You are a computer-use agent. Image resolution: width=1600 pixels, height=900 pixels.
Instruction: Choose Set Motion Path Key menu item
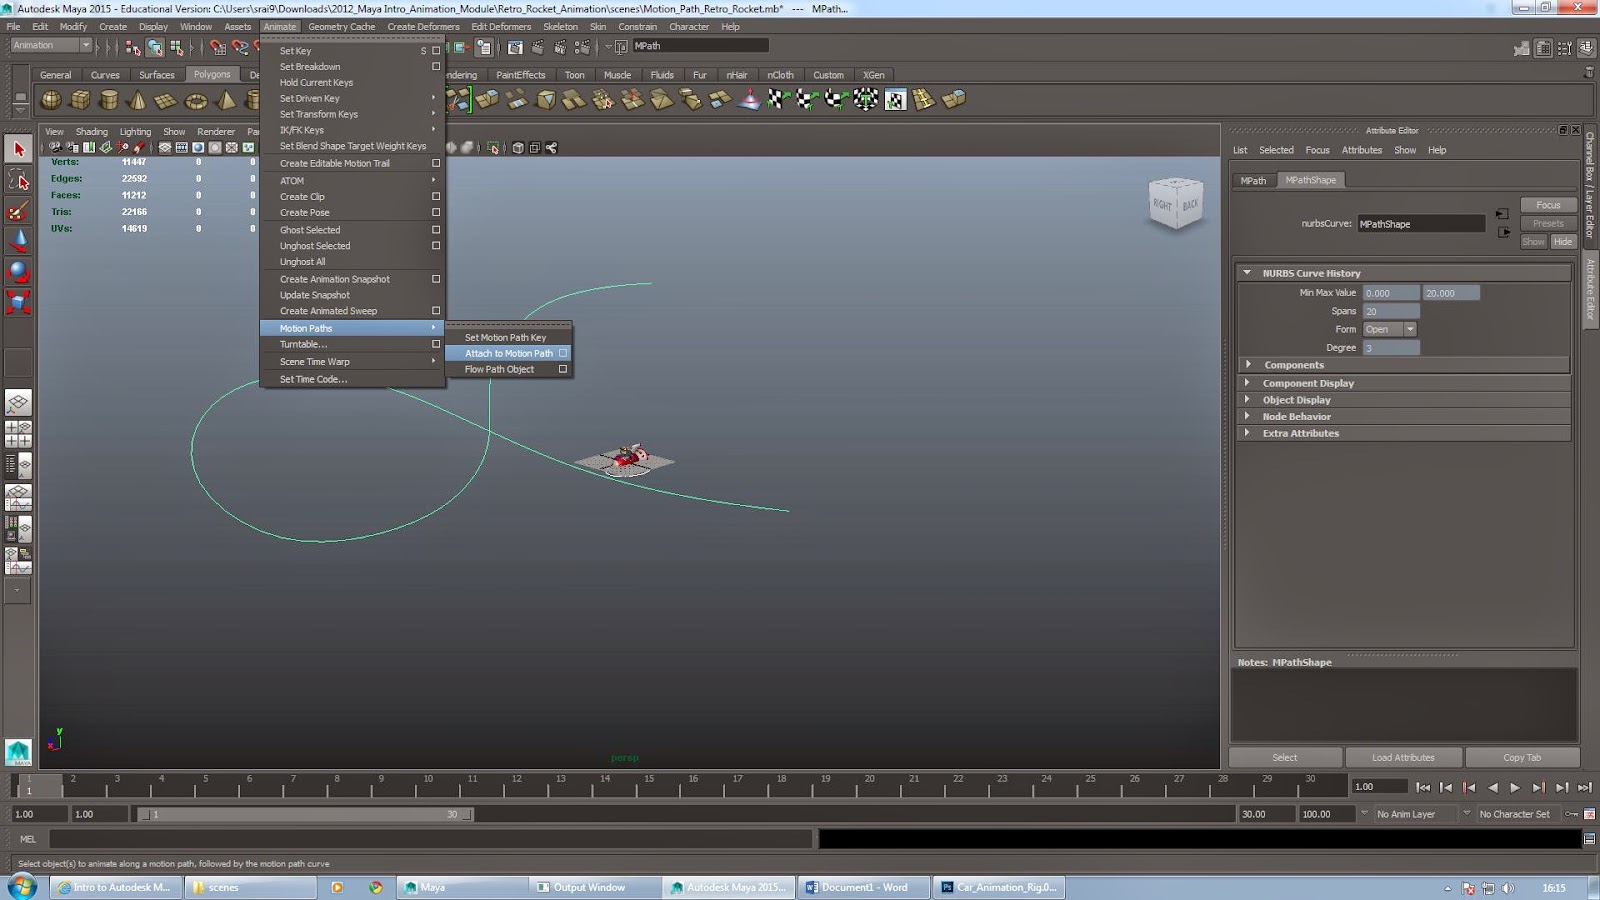pyautogui.click(x=505, y=337)
